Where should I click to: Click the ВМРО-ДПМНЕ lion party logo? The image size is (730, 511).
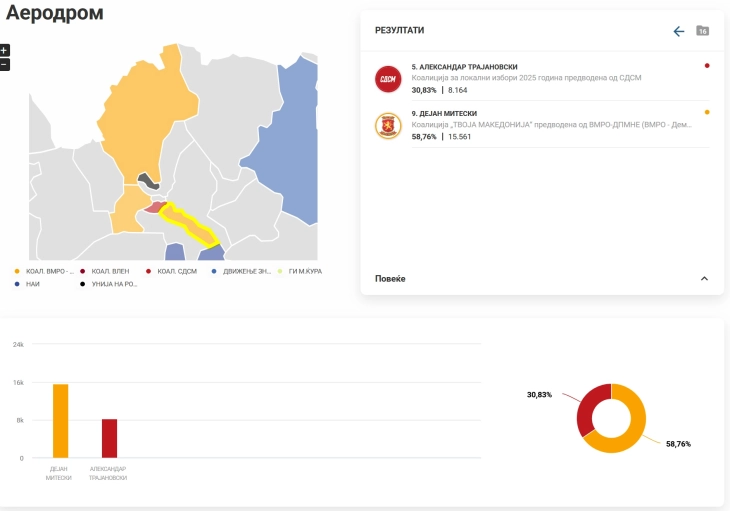point(387,126)
